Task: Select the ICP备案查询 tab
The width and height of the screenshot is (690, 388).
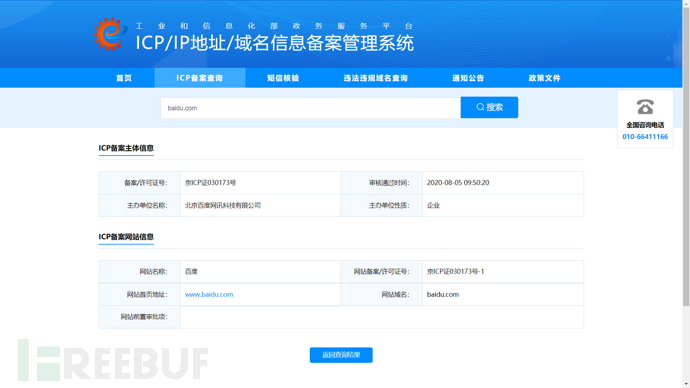Action: 199,78
